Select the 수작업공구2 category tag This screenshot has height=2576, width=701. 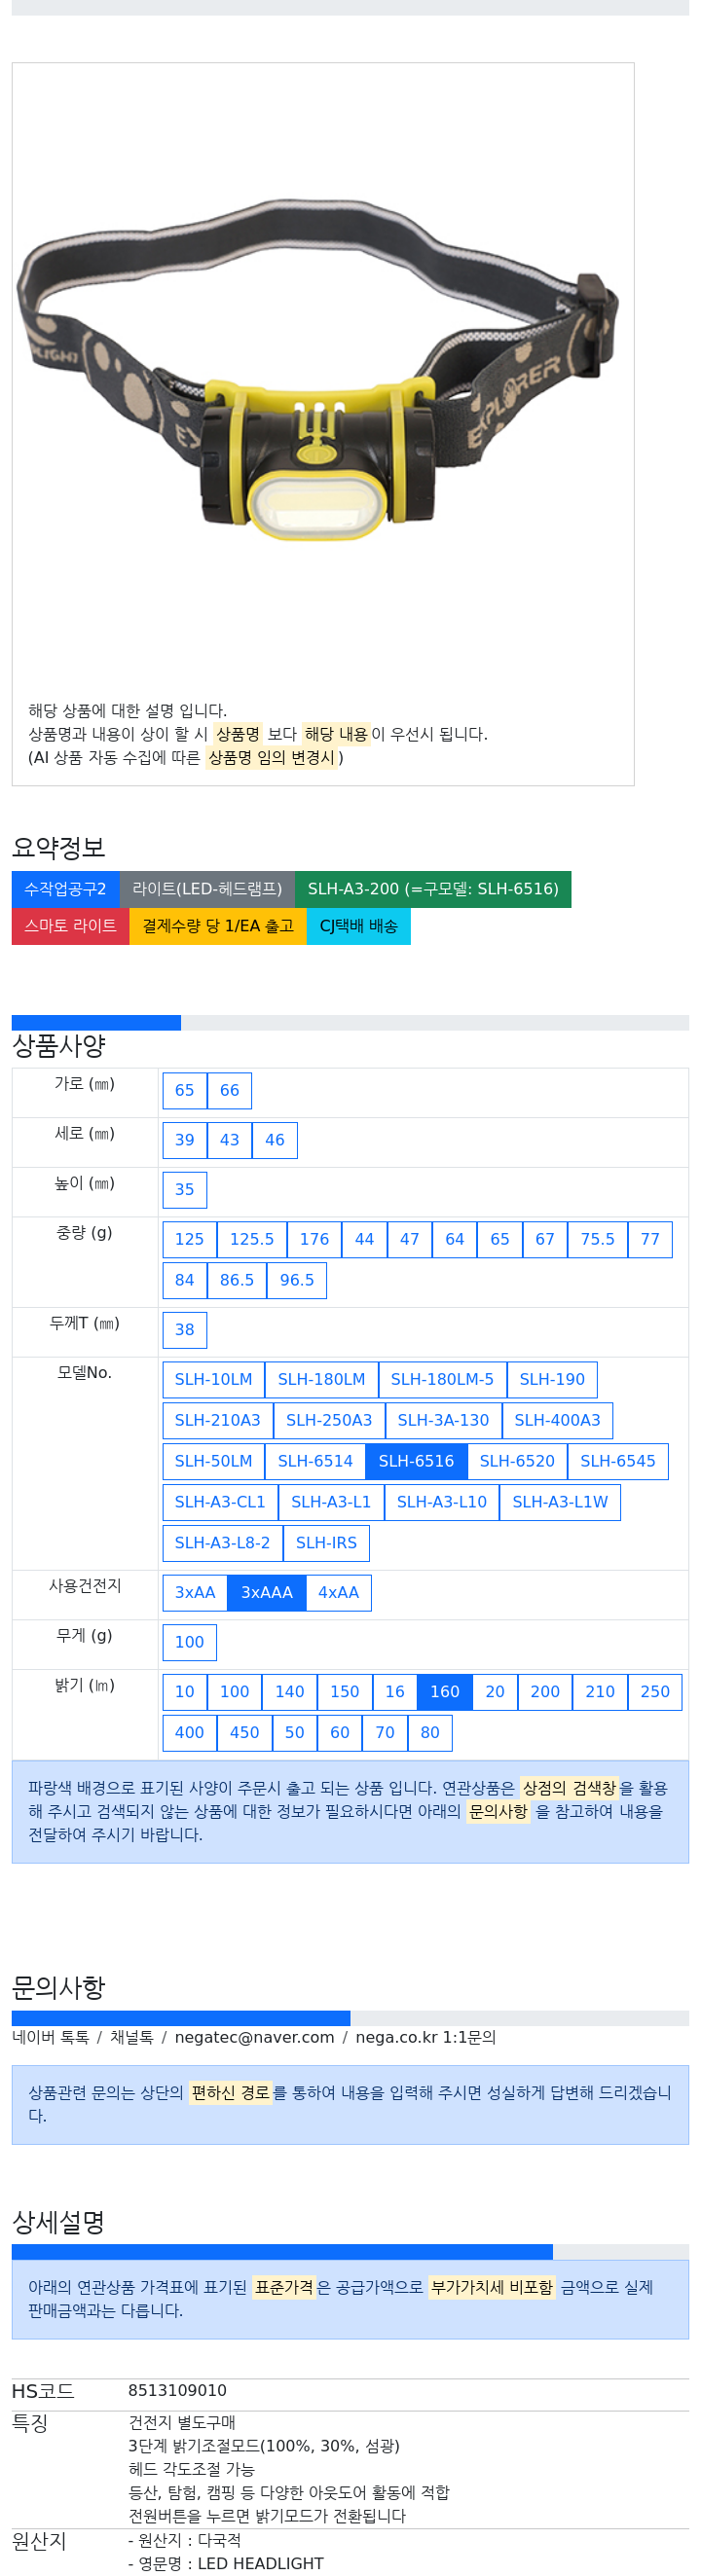[x=65, y=889]
